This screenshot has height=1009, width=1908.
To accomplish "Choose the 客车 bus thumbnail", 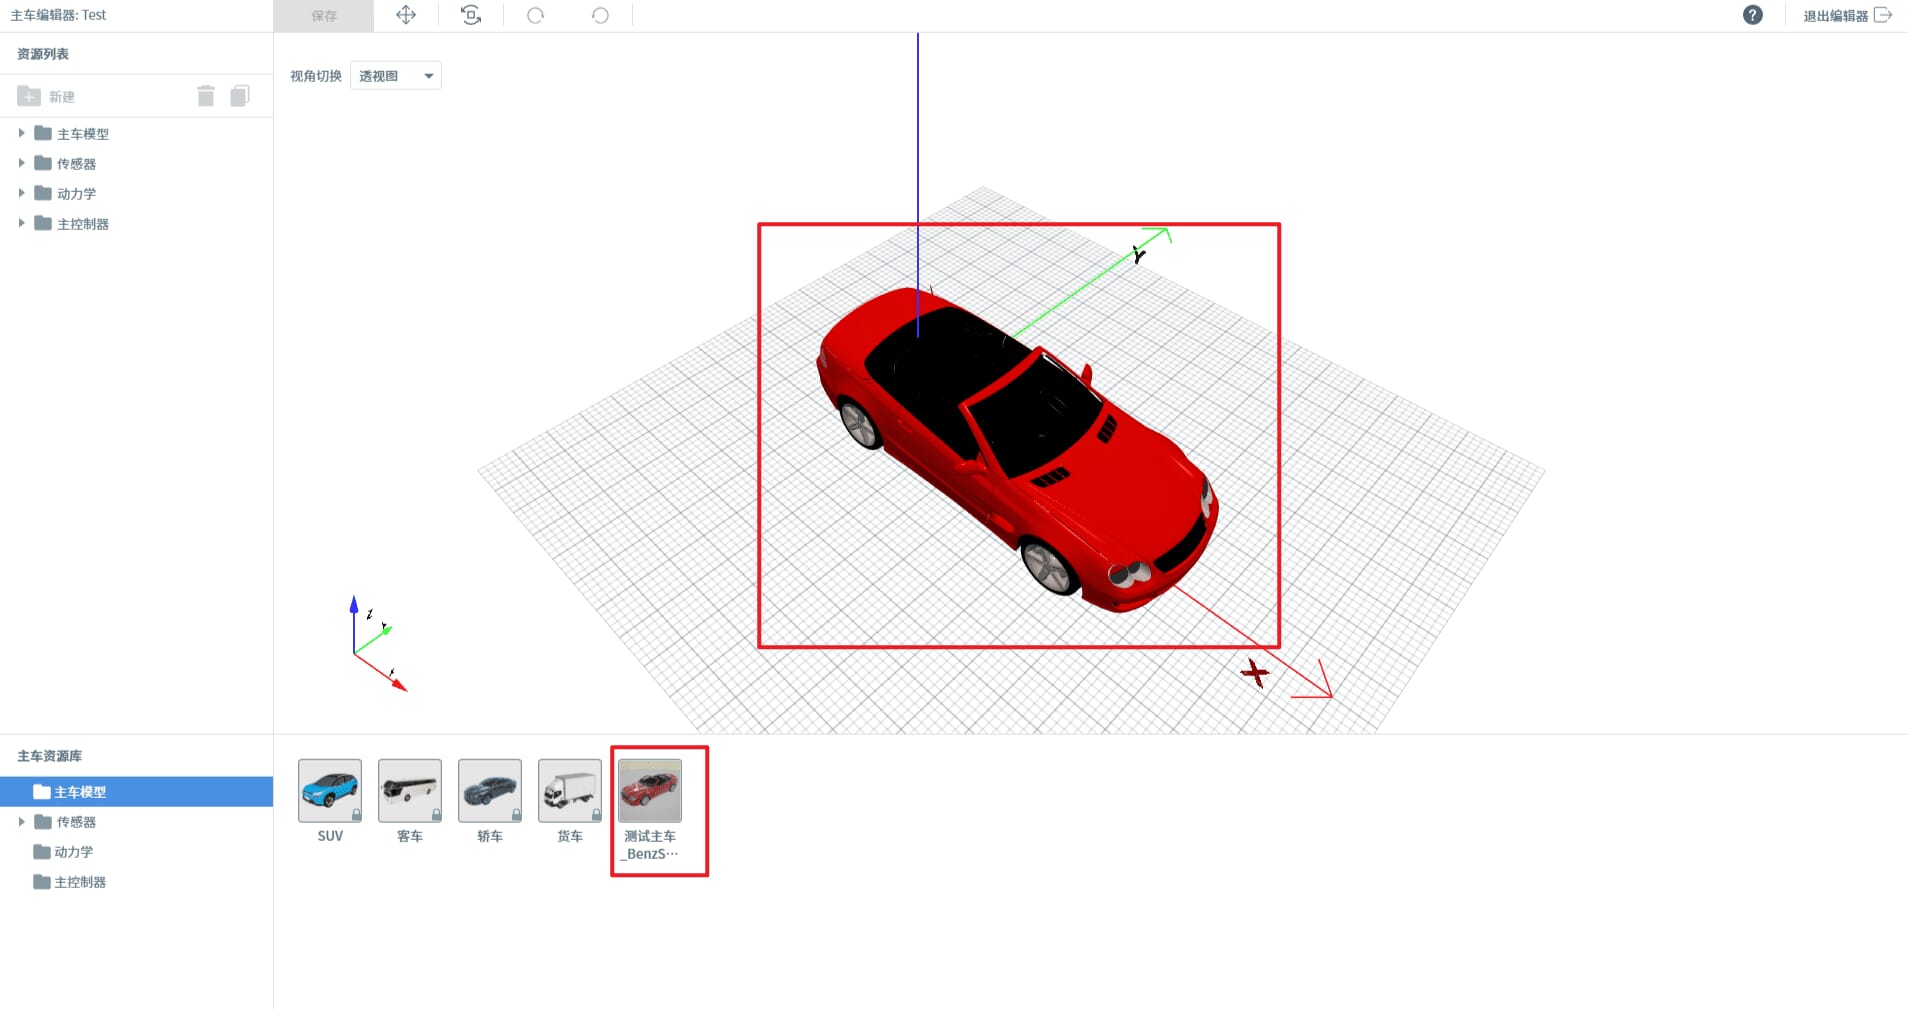I will pyautogui.click(x=410, y=790).
